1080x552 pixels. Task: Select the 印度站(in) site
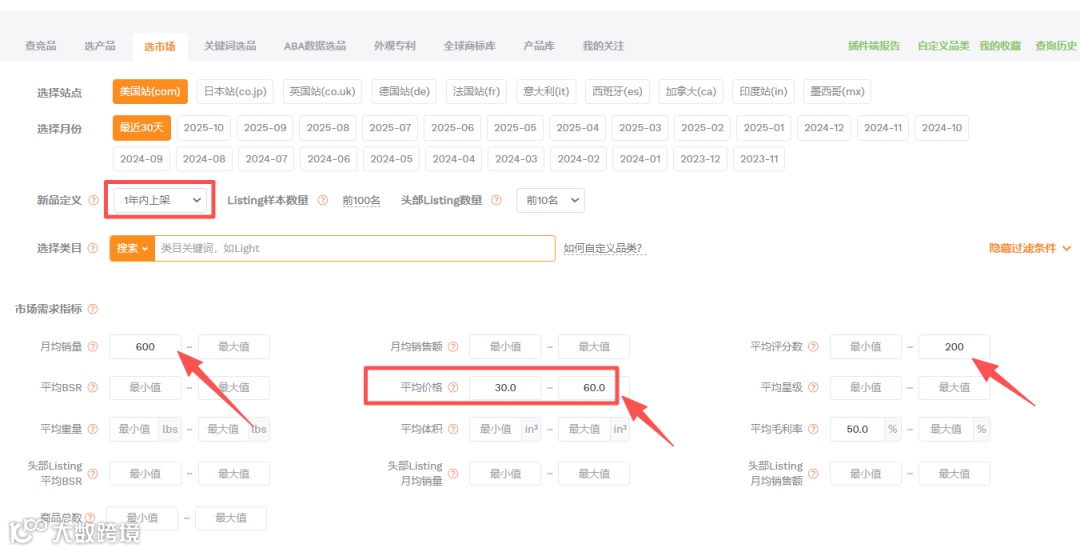click(x=763, y=91)
